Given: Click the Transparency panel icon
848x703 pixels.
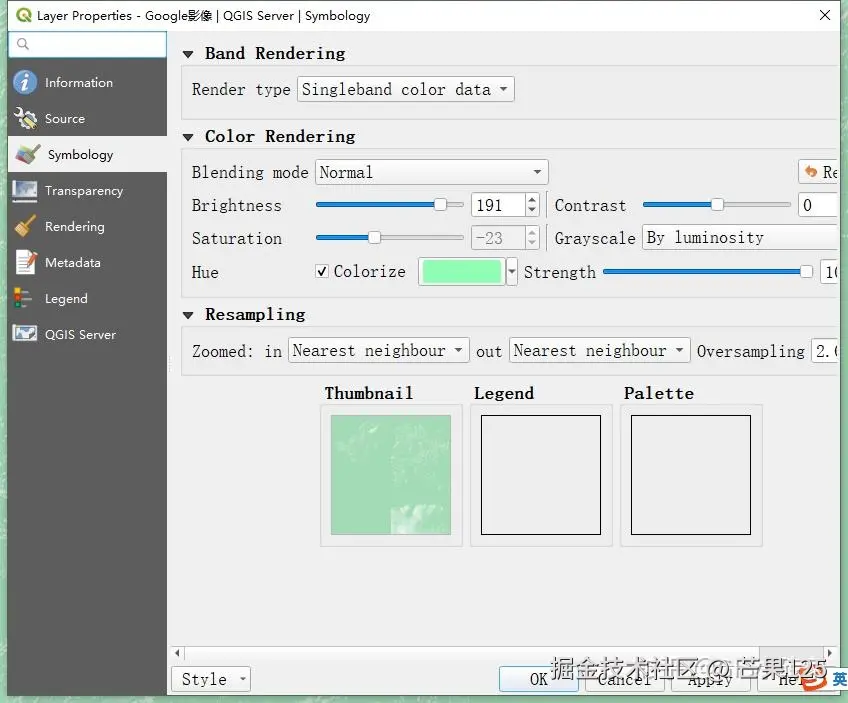Looking at the screenshot, I should click(x=25, y=191).
